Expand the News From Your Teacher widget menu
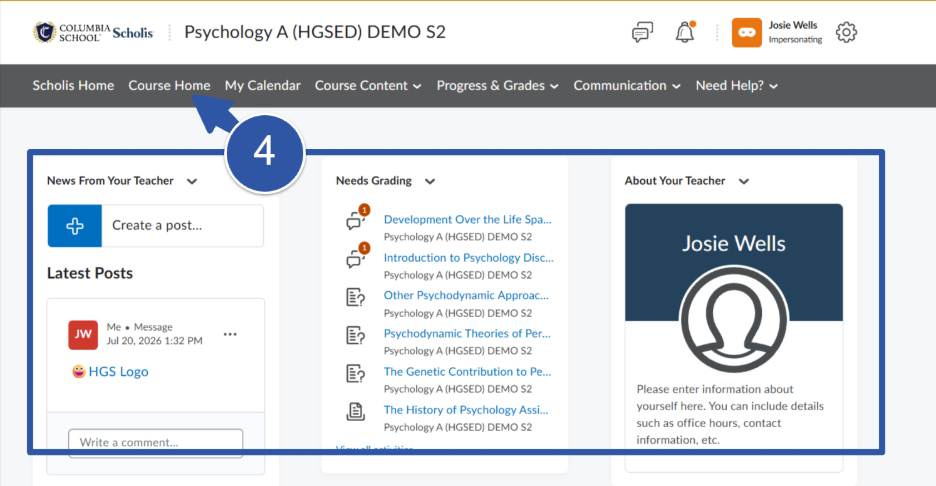Image resolution: width=936 pixels, height=486 pixels. point(192,182)
